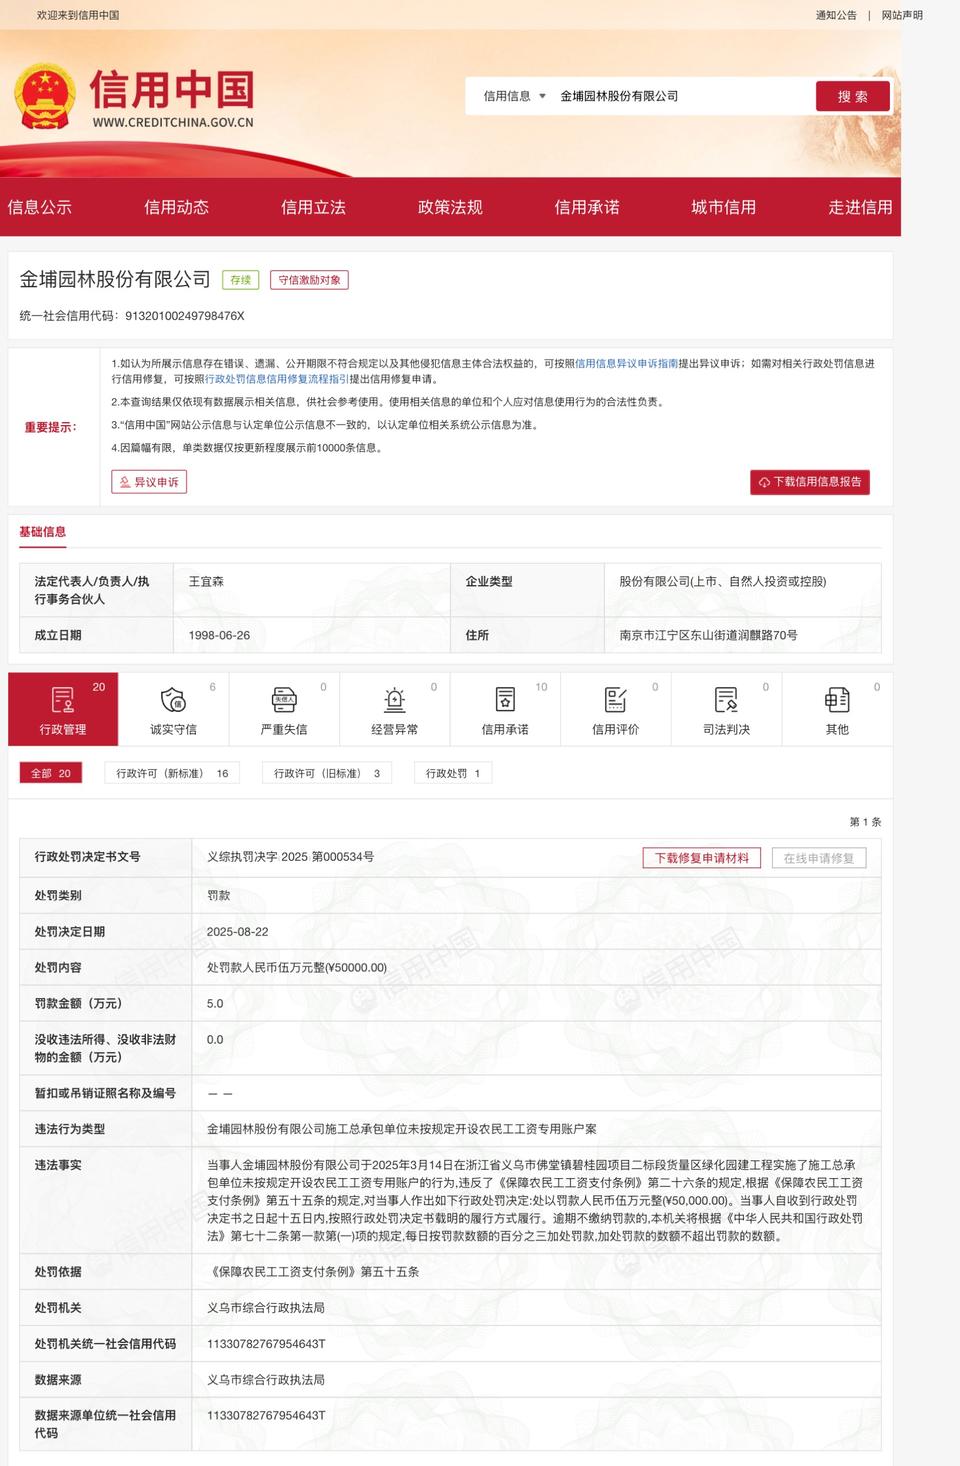960x1466 pixels.
Task: Click the establishment date 1998-06-26
Action: [219, 635]
